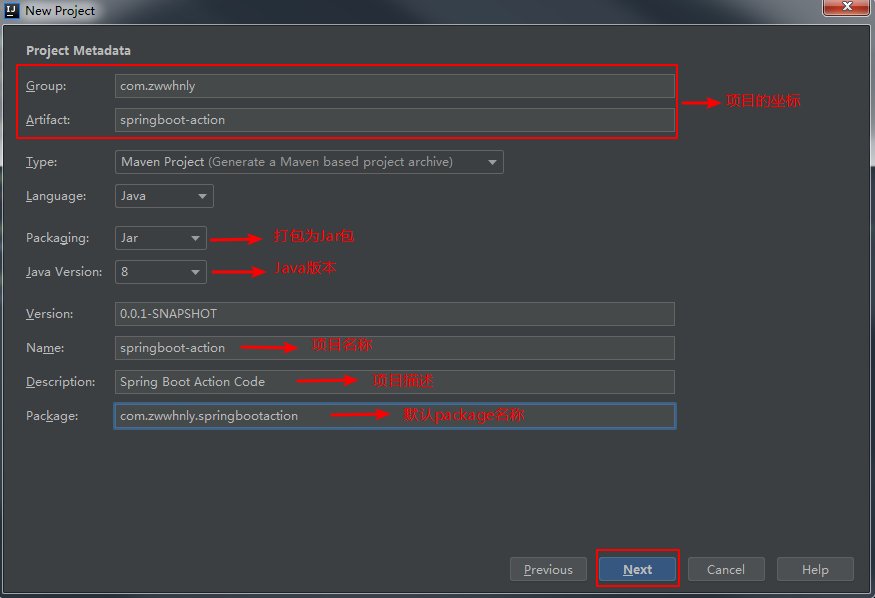875x598 pixels.
Task: Click the Type: label
Action: [41, 162]
